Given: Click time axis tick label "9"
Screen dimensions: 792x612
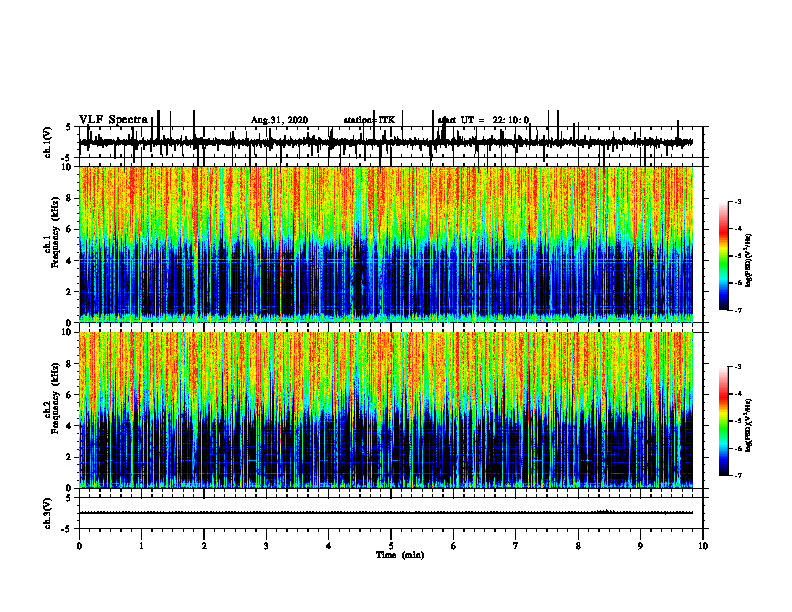Looking at the screenshot, I should point(640,546).
